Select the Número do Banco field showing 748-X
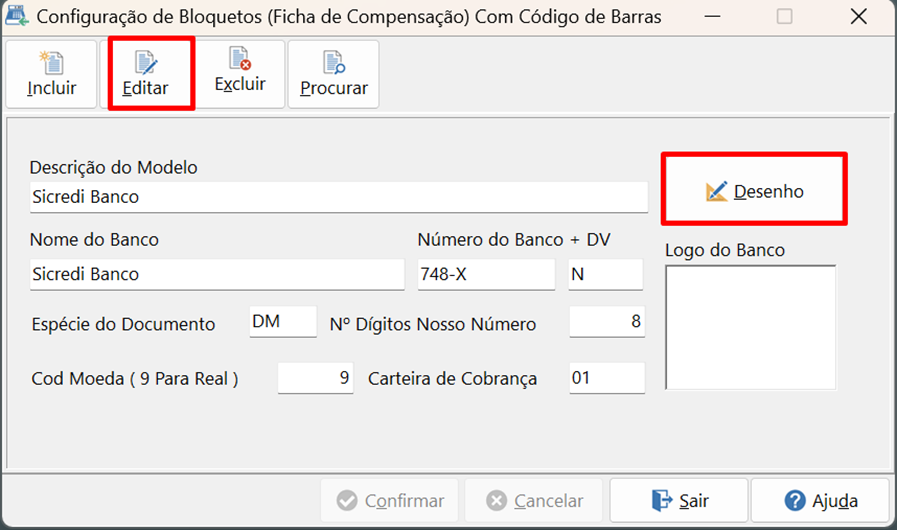Screen dimensions: 897x530 coord(486,274)
